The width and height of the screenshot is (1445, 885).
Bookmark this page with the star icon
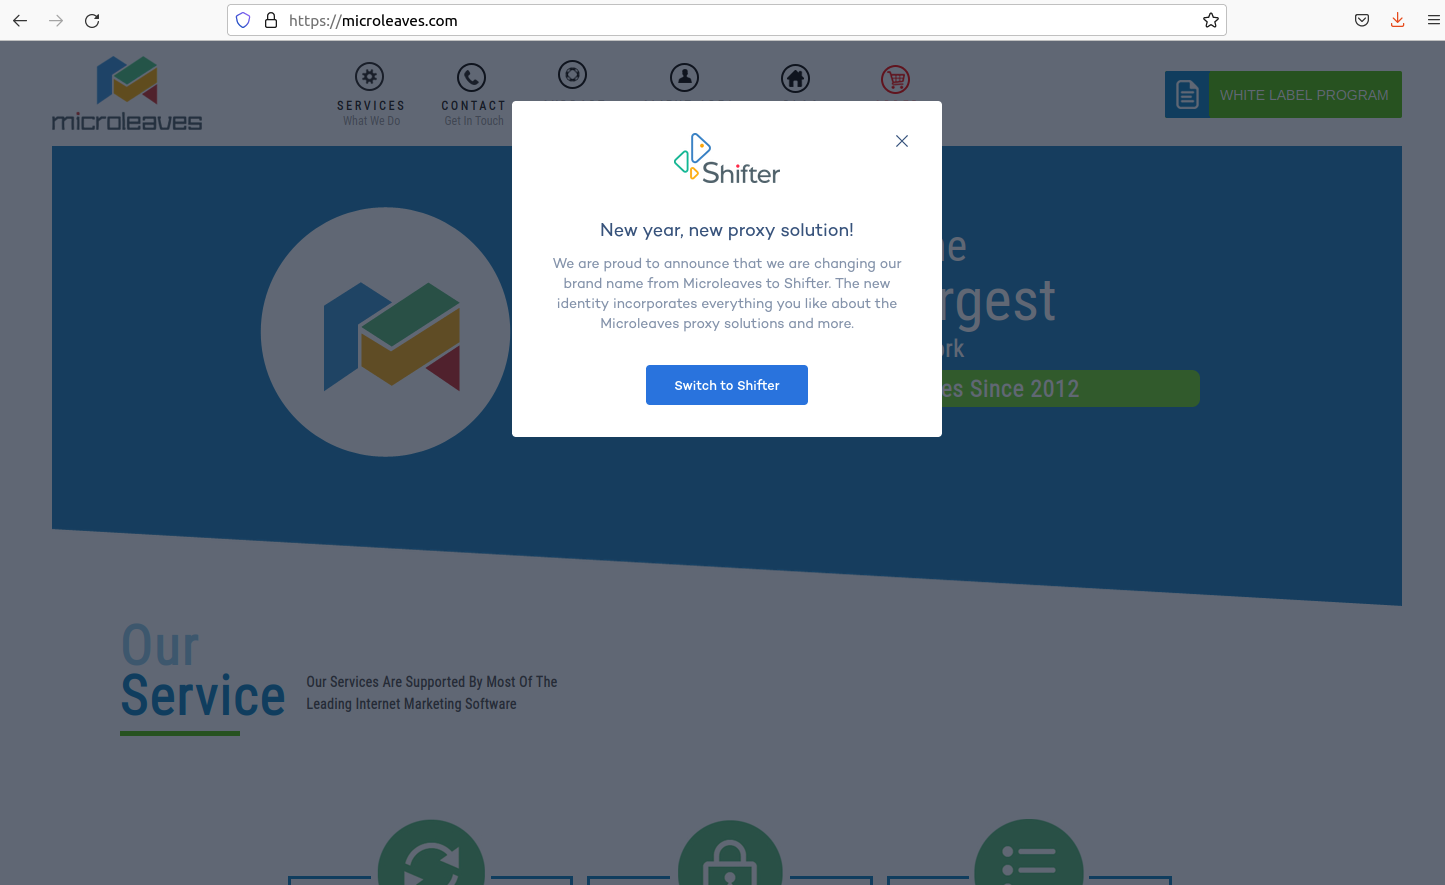click(x=1211, y=20)
